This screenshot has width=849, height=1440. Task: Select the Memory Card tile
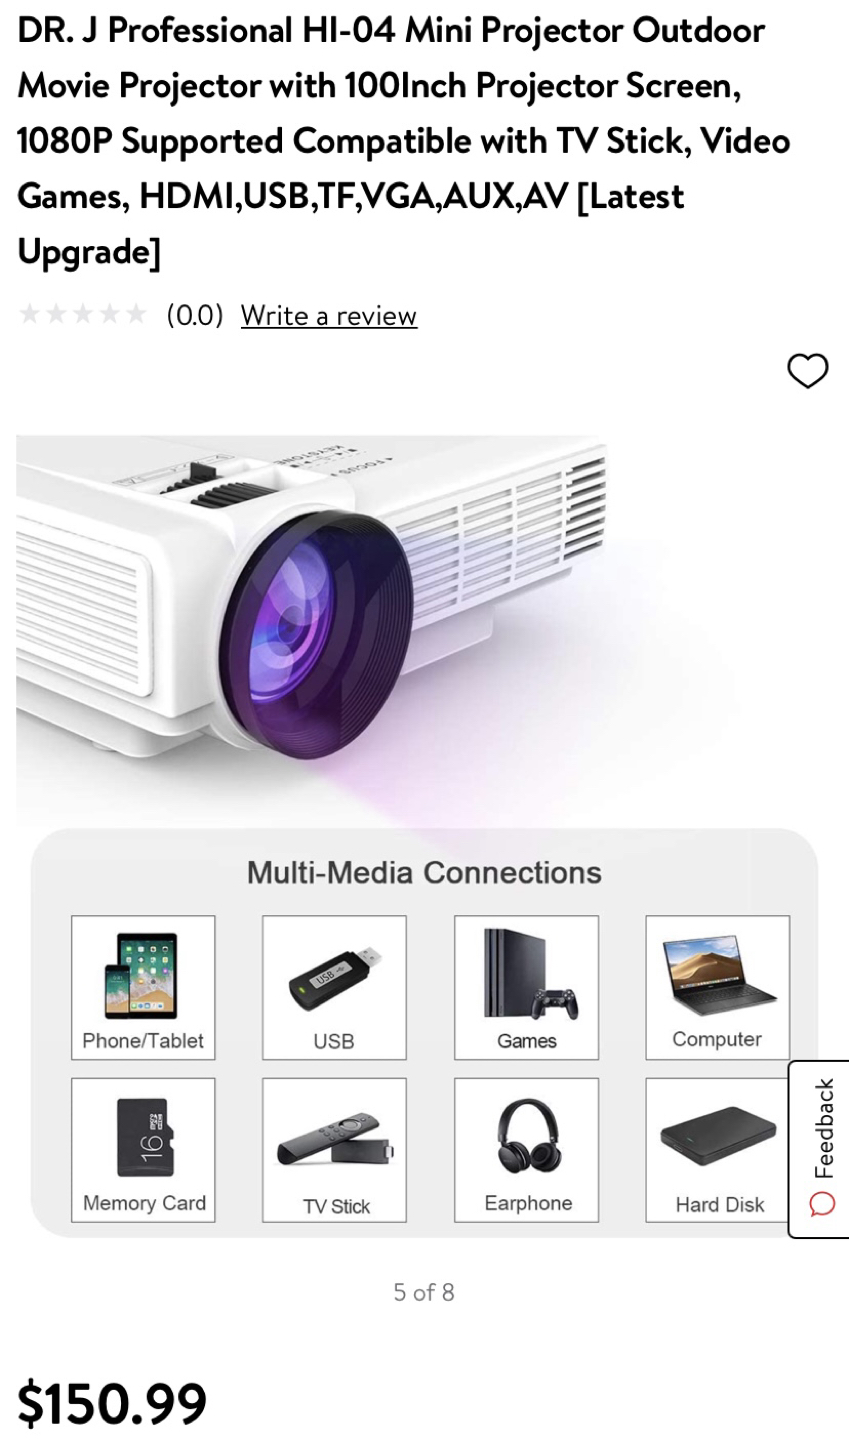(x=143, y=1150)
